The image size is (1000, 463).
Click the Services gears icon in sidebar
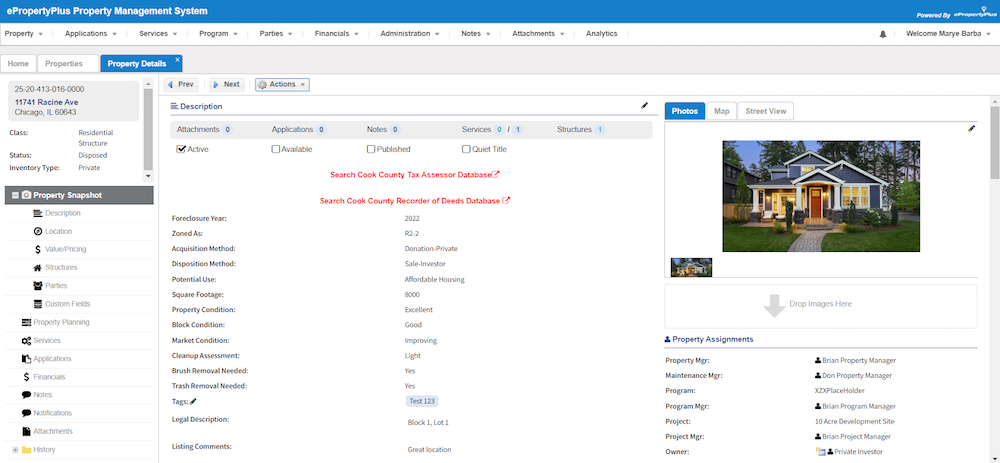click(x=26, y=341)
